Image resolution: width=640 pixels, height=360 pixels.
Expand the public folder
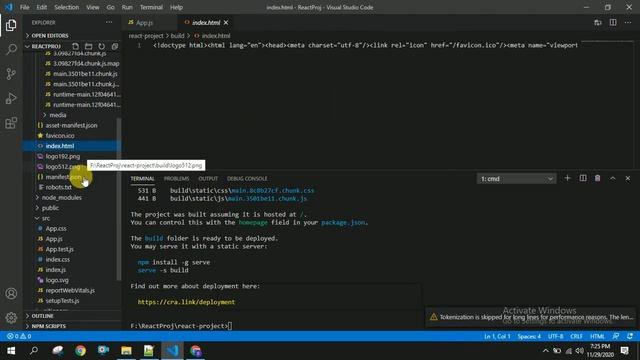pyautogui.click(x=50, y=208)
